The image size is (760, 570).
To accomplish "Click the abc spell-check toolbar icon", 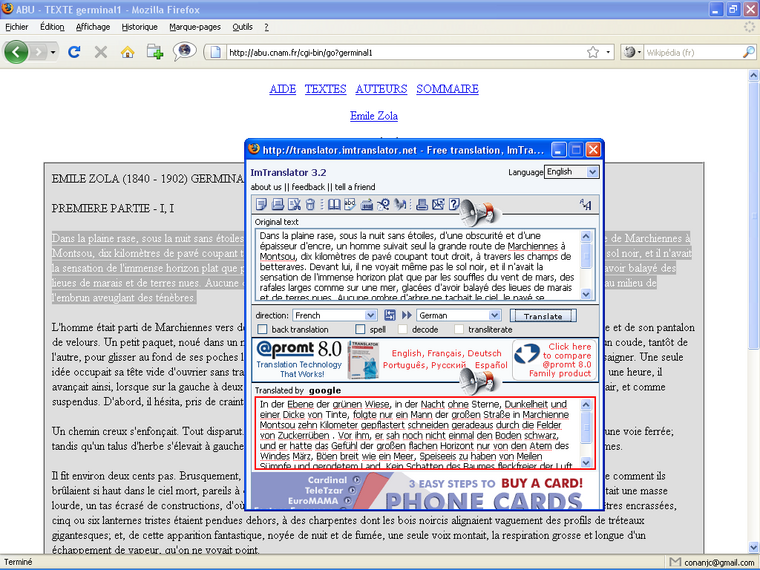I will [x=350, y=205].
